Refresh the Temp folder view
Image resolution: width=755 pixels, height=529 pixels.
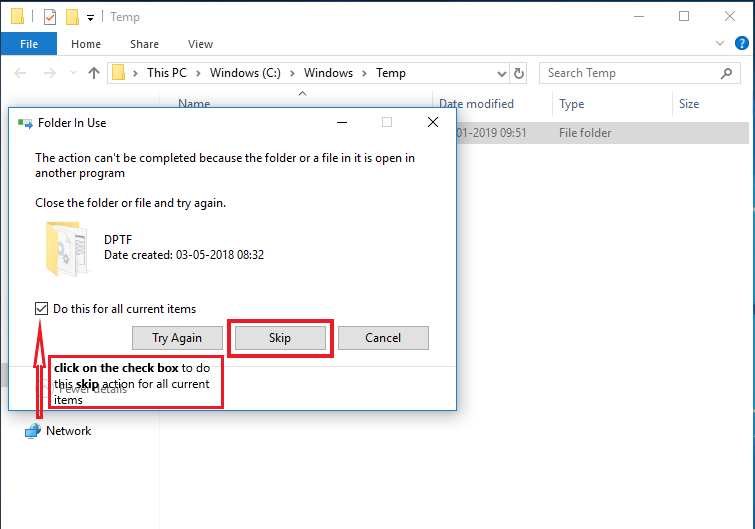(x=519, y=73)
